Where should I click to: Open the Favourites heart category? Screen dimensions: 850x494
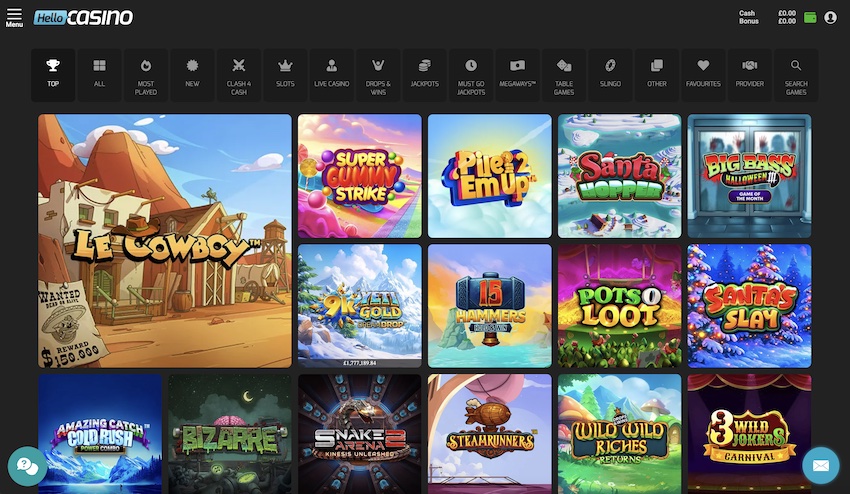(x=703, y=75)
